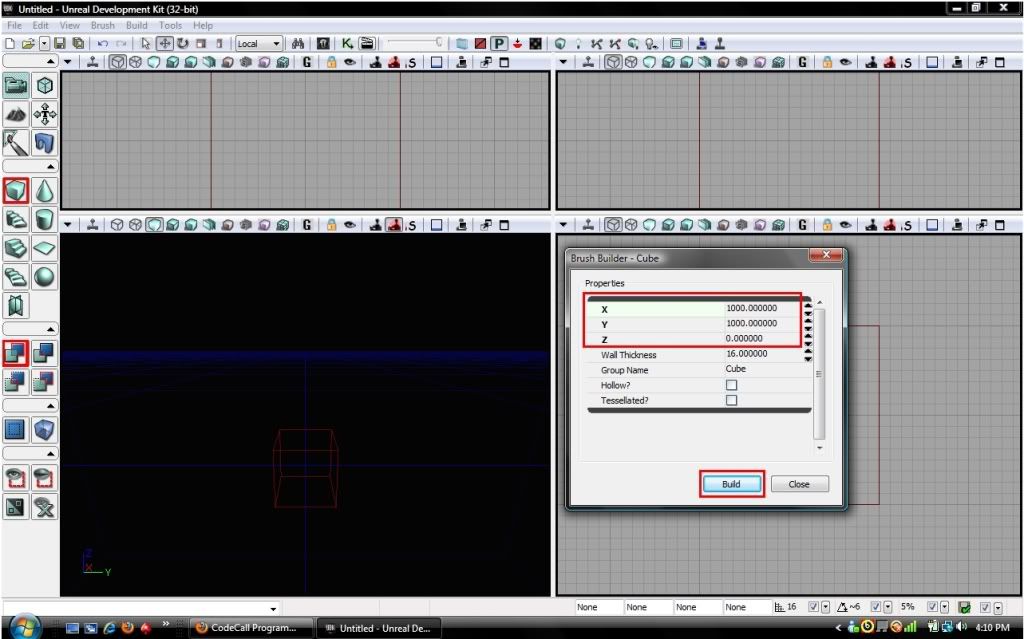
Task: Select the Sphere brush builder tool
Action: pyautogui.click(x=44, y=276)
